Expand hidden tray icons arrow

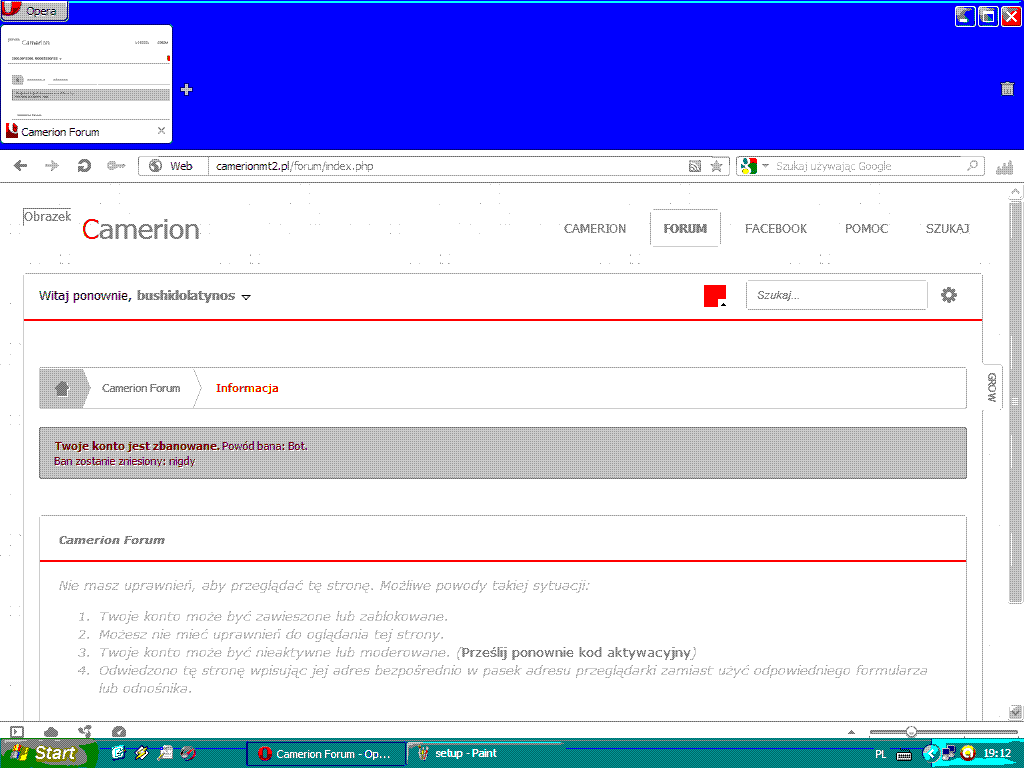coord(931,754)
